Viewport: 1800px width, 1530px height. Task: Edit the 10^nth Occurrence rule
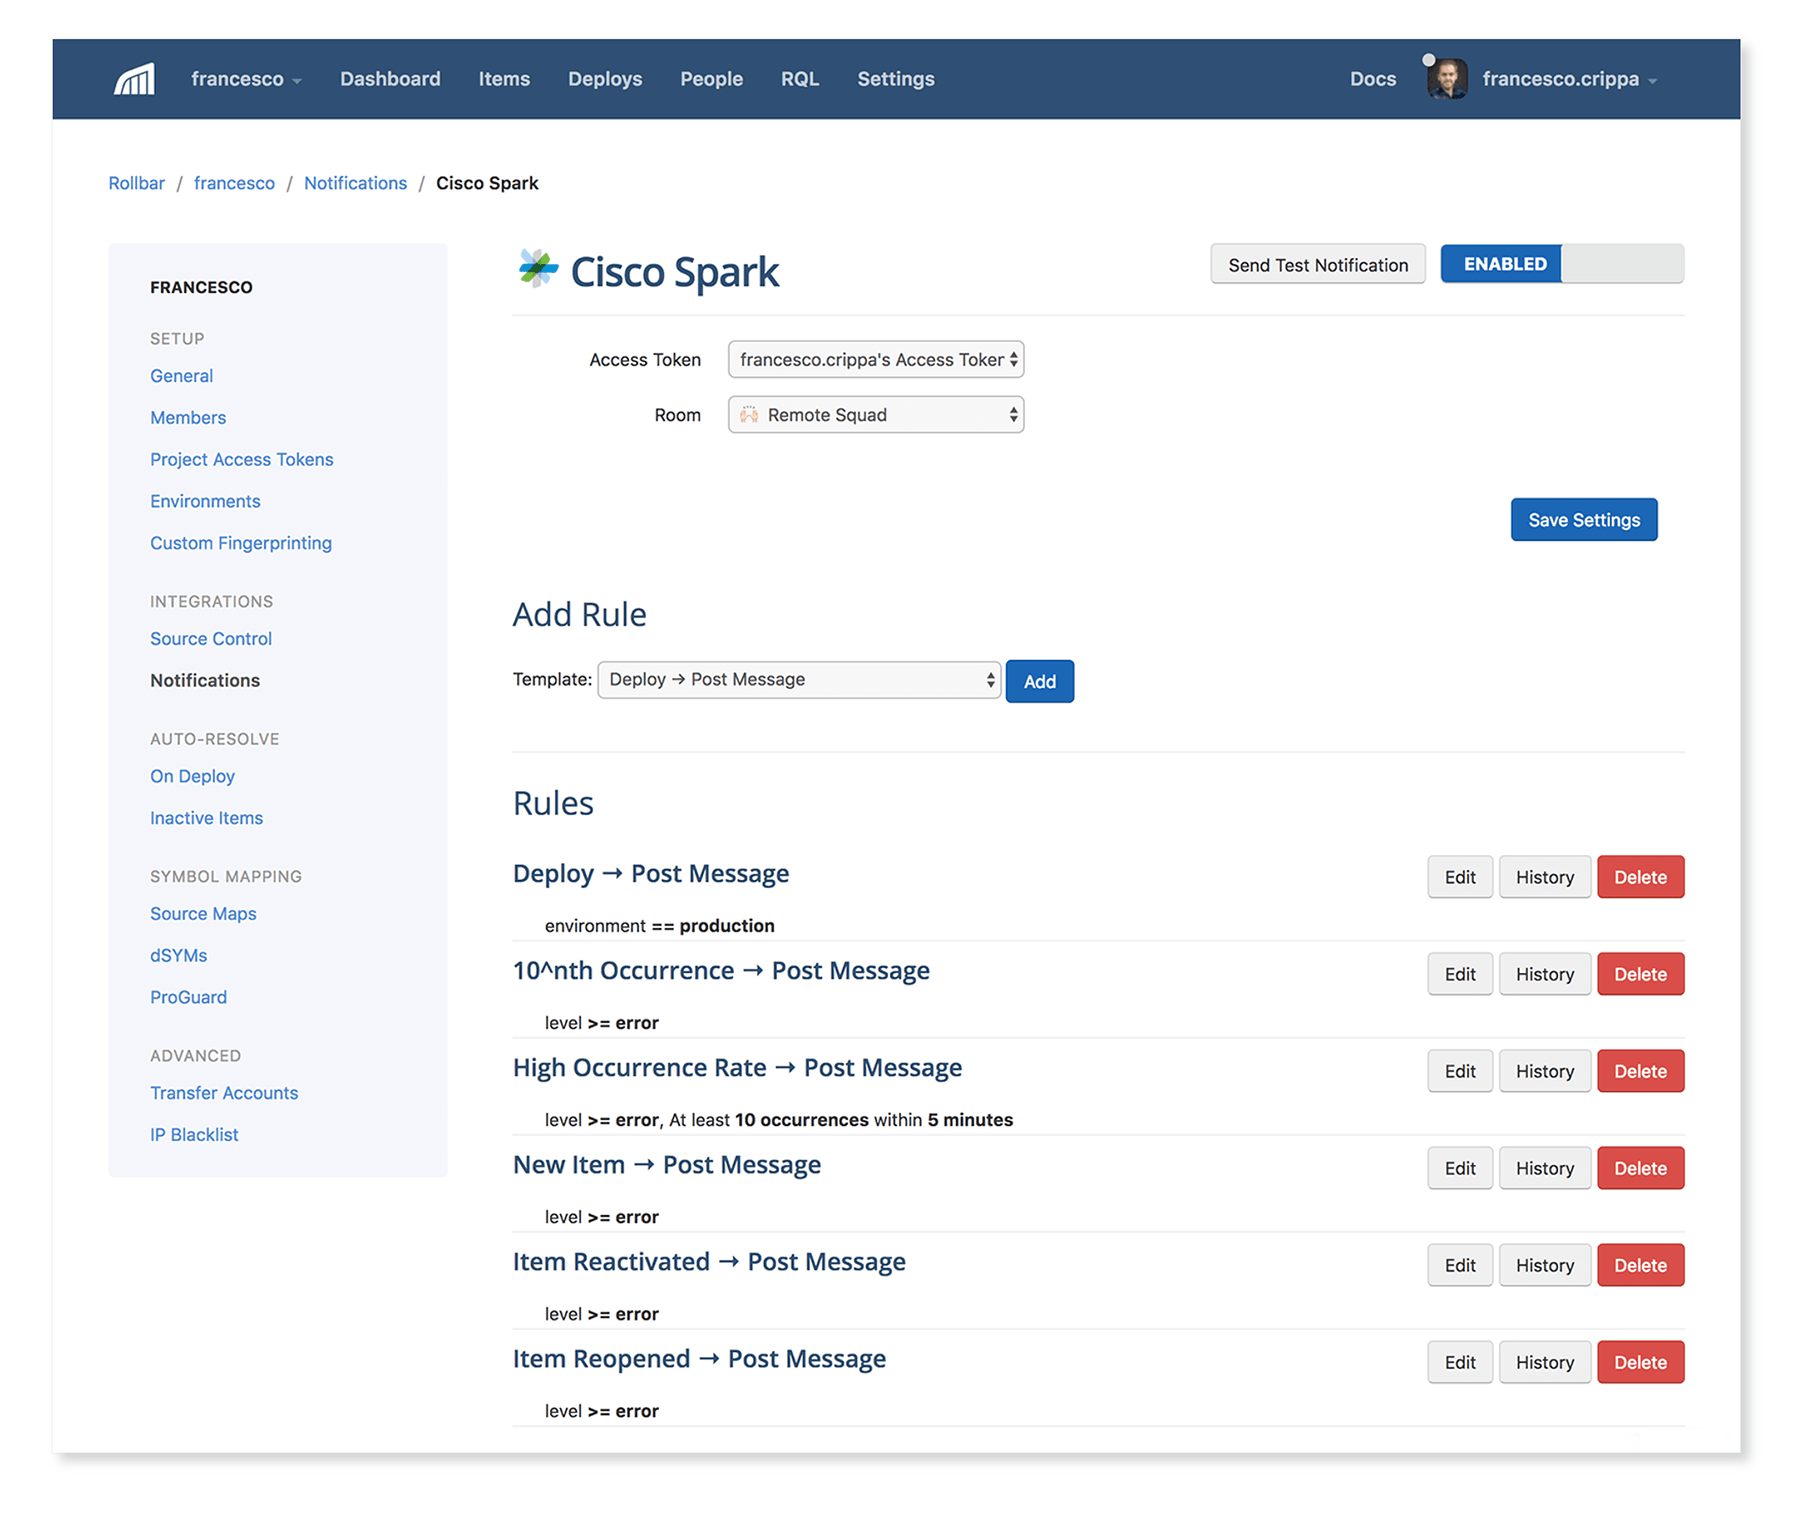pyautogui.click(x=1460, y=974)
